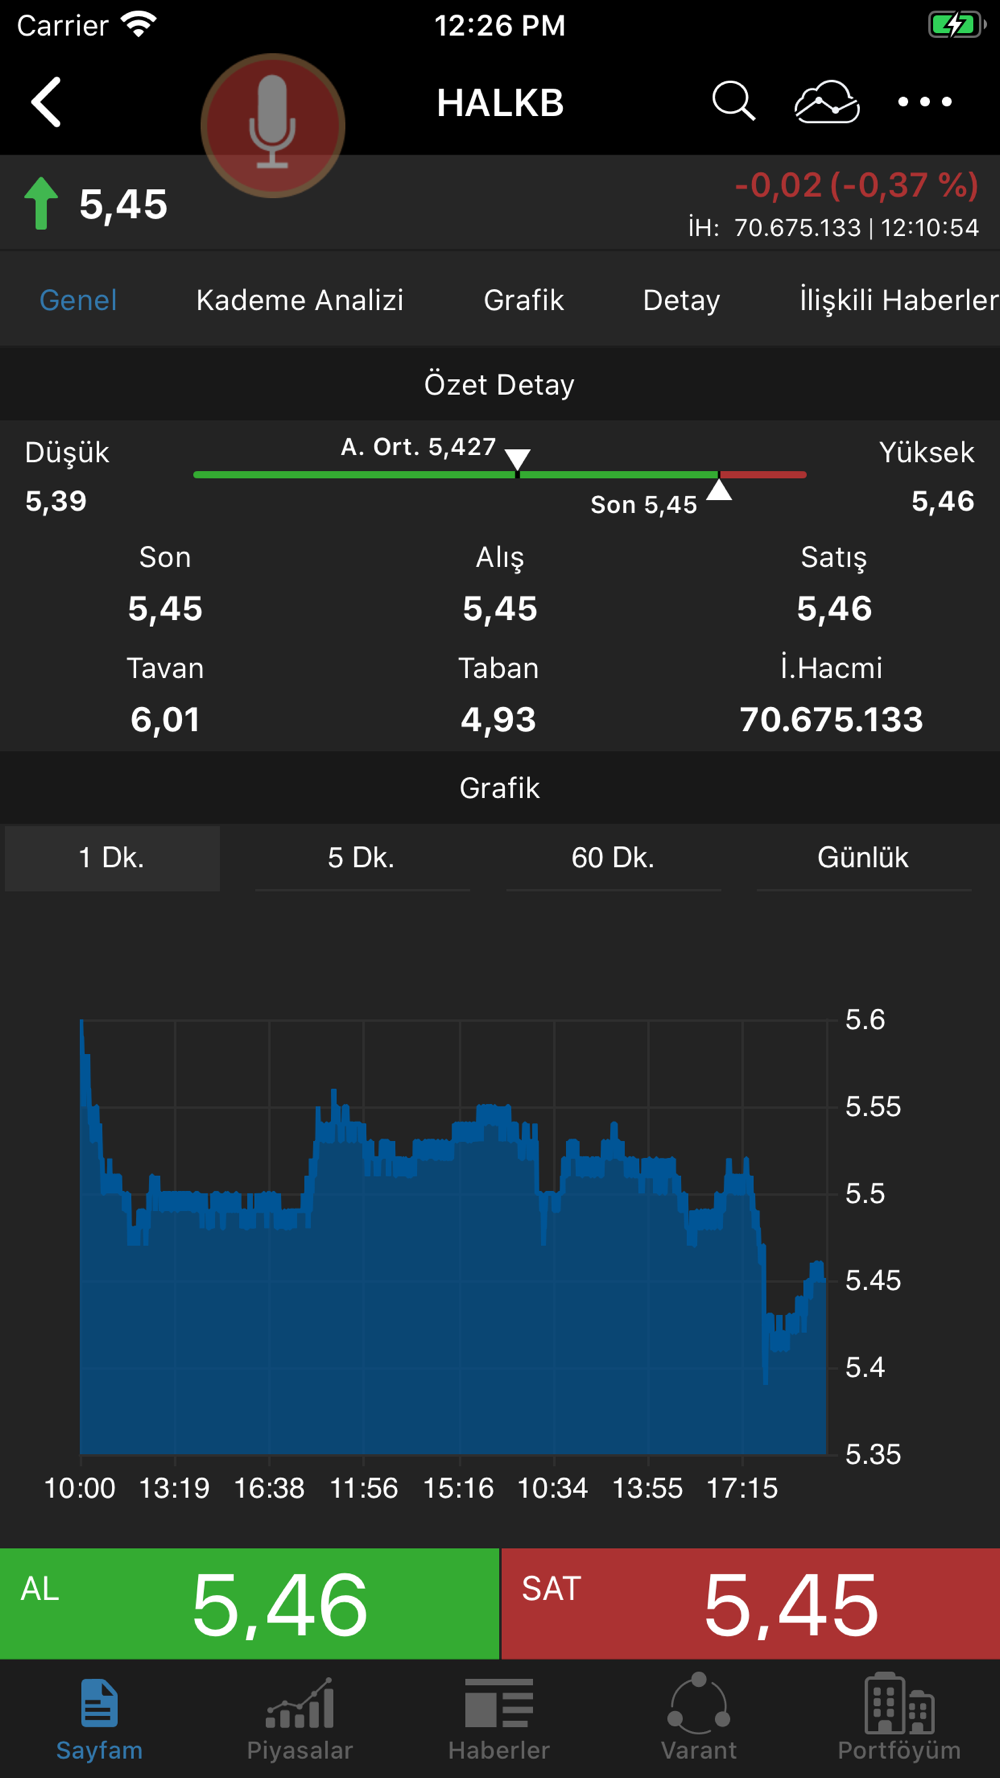Tap the -0,02 (-0,37 %) change value
This screenshot has height=1778, width=1000.
click(x=856, y=184)
